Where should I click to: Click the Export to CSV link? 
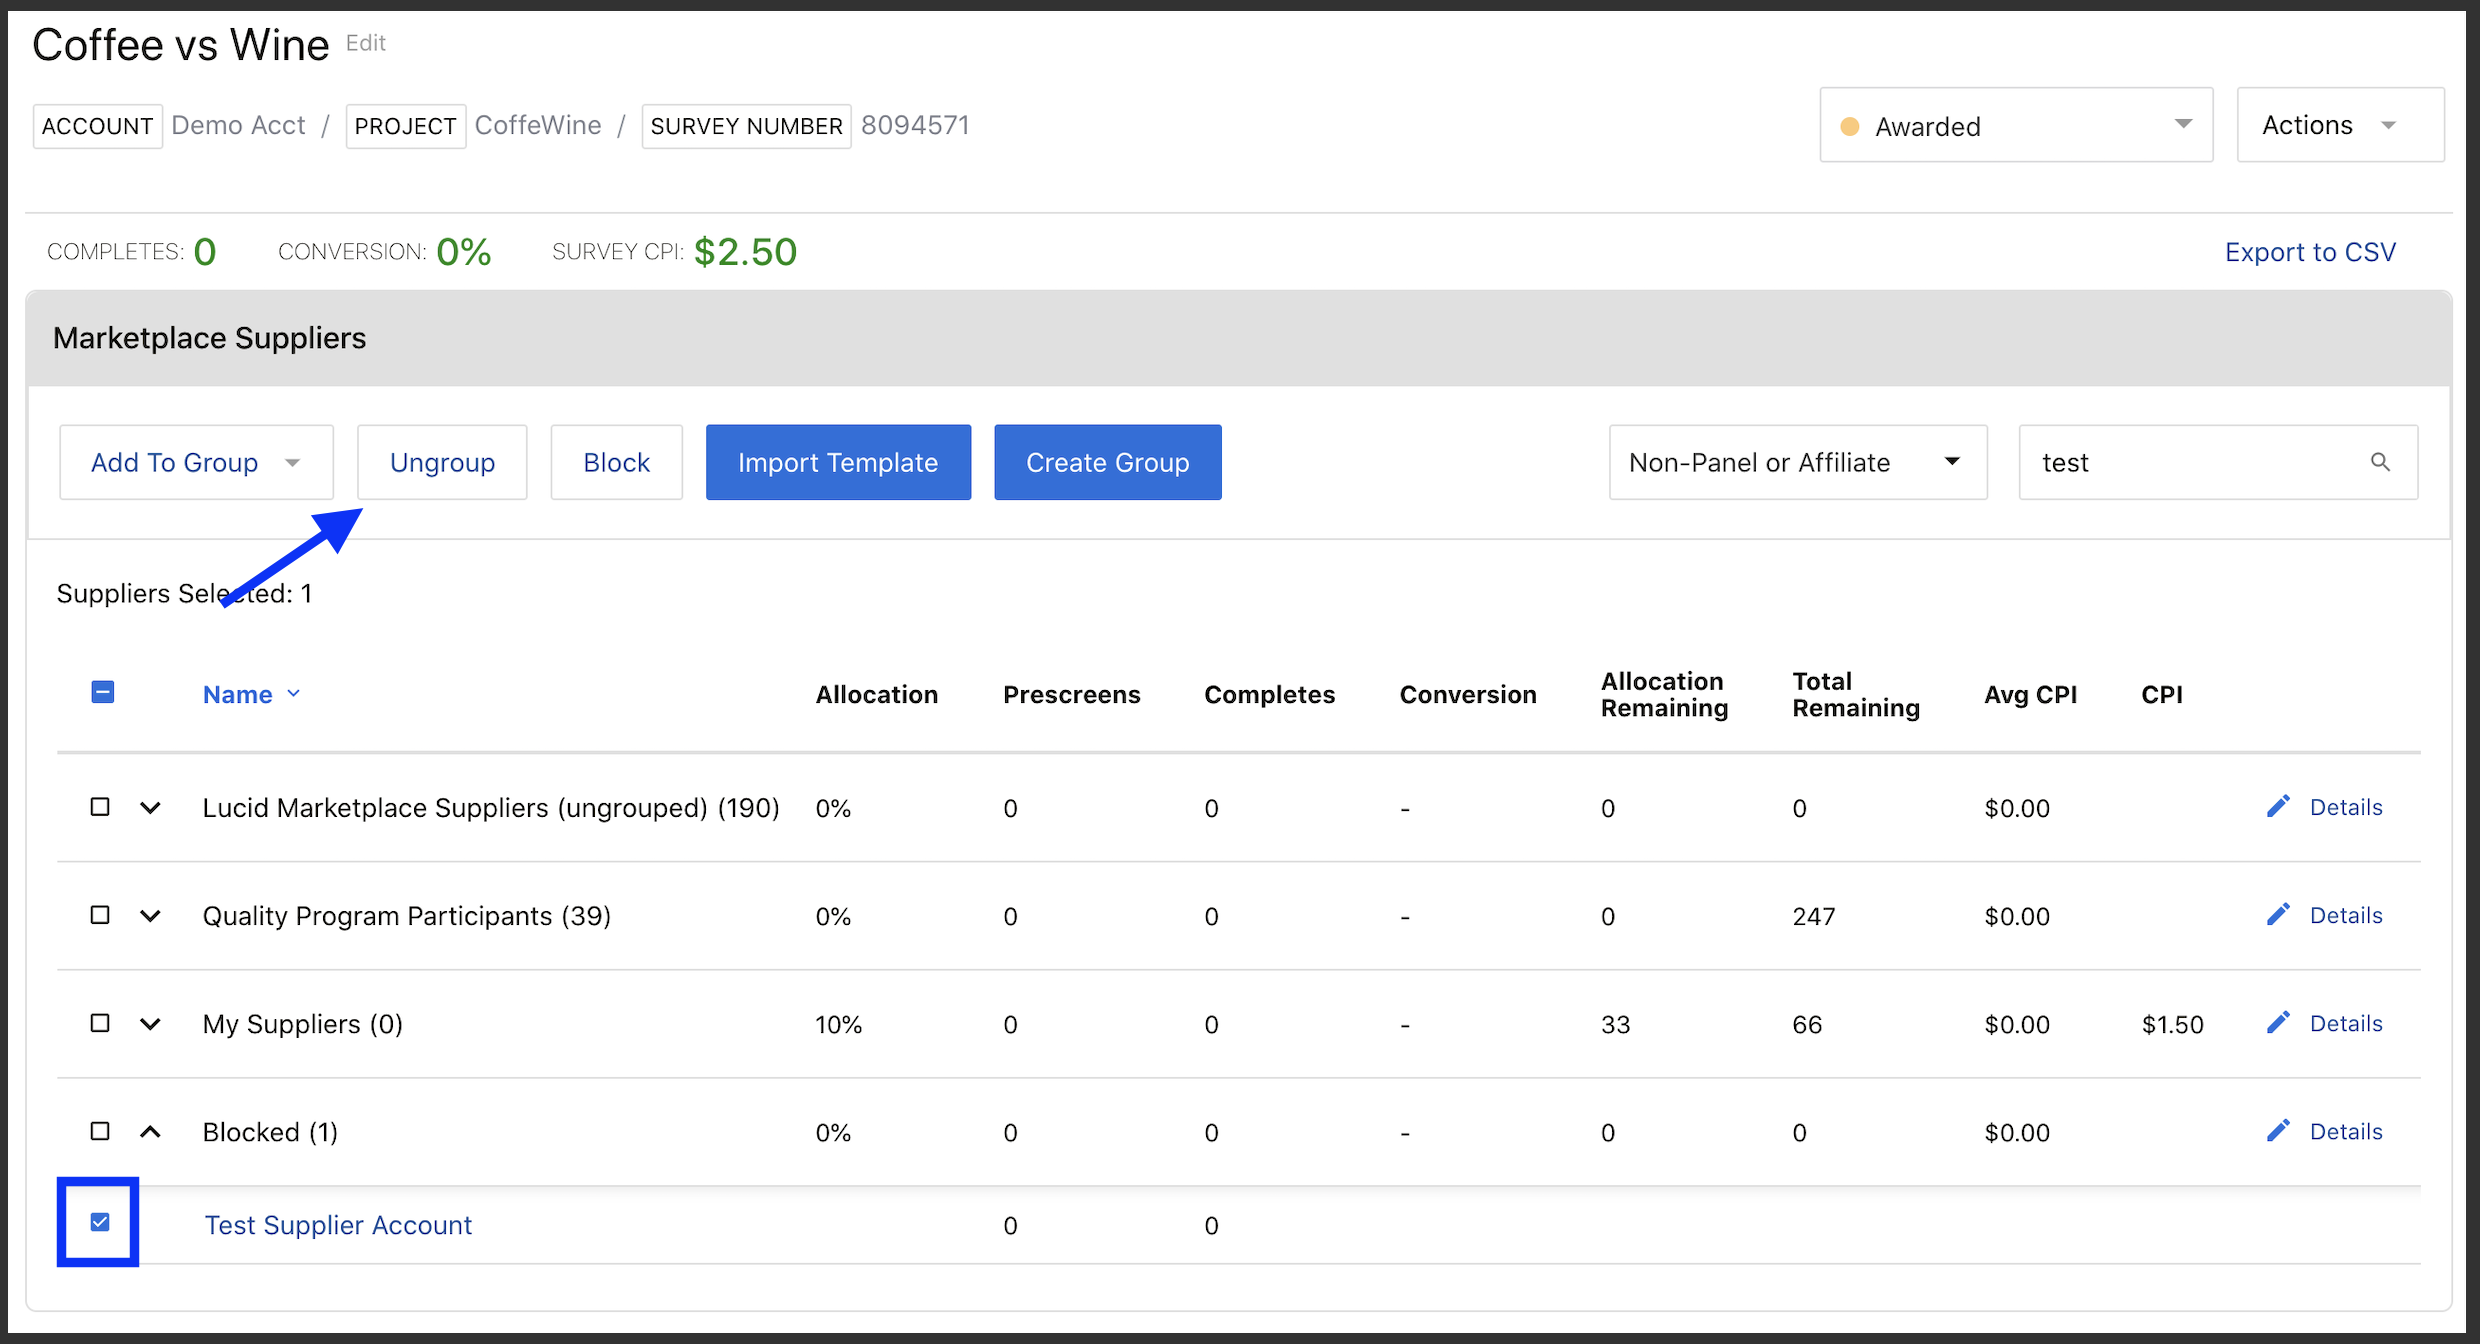2310,252
